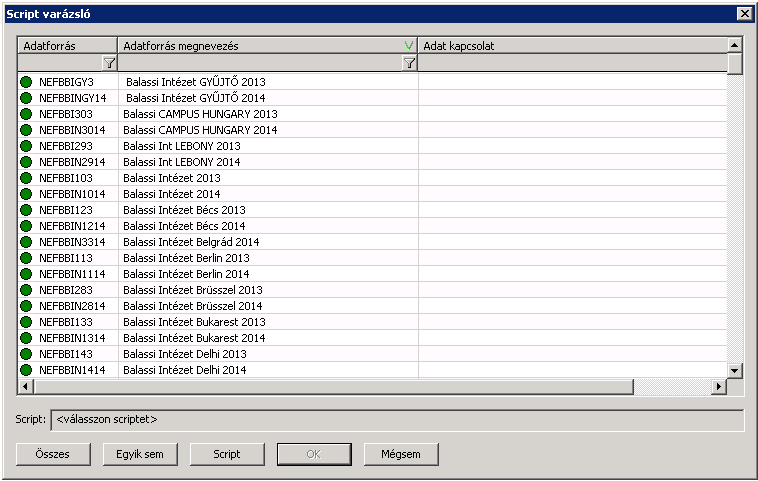Select row Balassi Intézet Bukarest 2014
Screen dimensions: 758x481
point(373,338)
